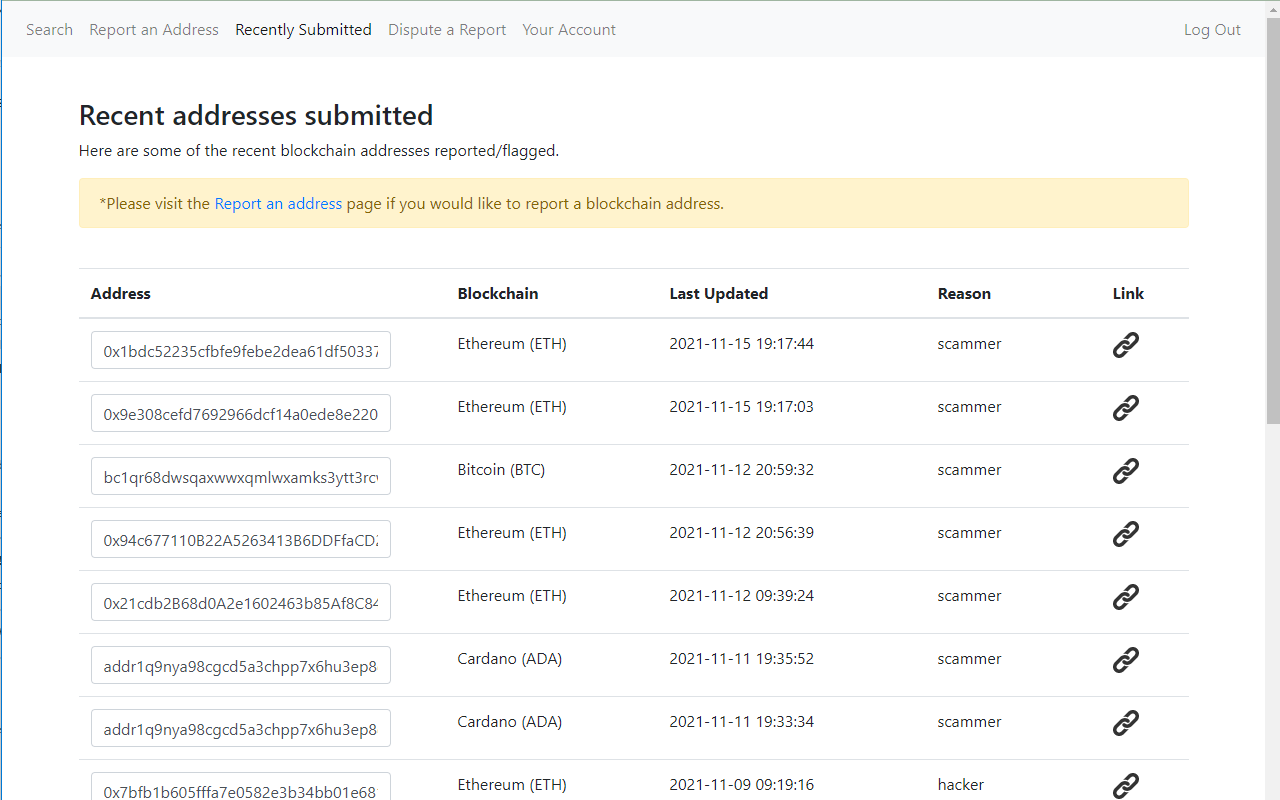The image size is (1280, 800).
Task: Select address field starting 0x7bfb1b605fffa7e
Action: [241, 787]
